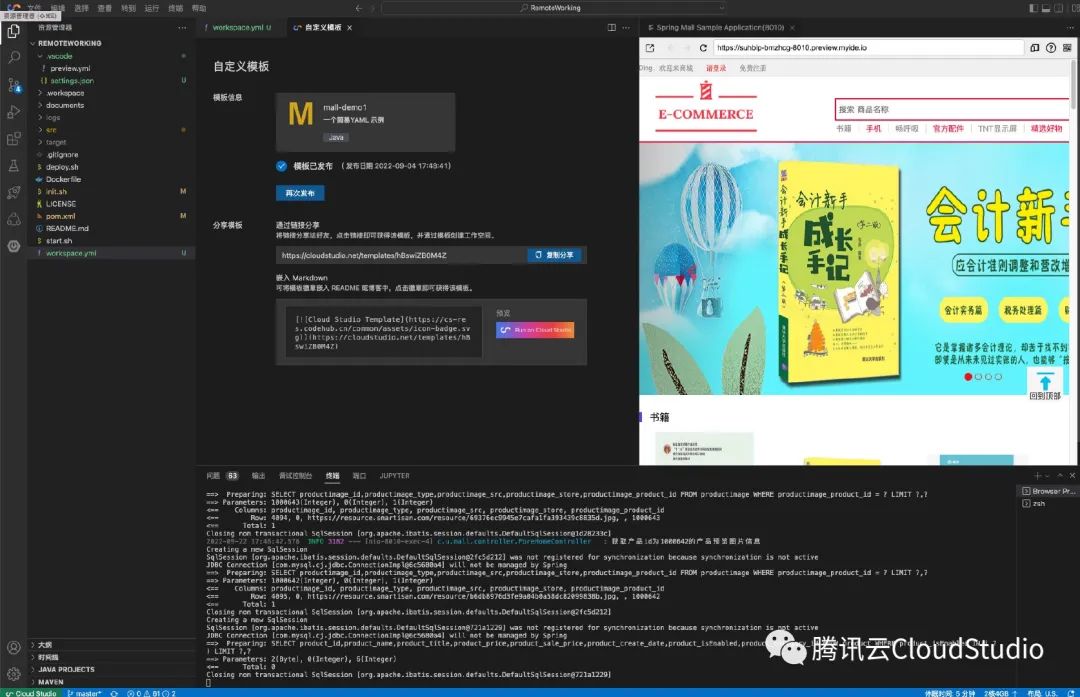Open the Accounts icon at activity bar bottom
1080x697 pixels.
(13, 647)
